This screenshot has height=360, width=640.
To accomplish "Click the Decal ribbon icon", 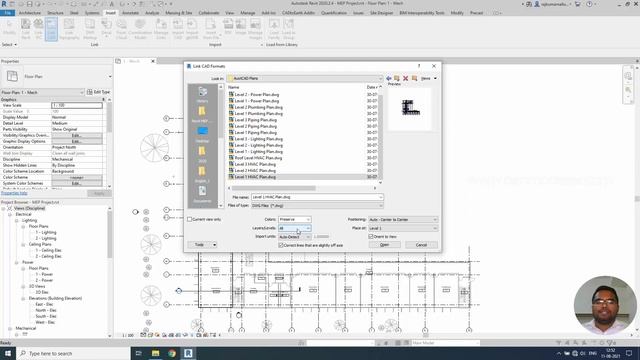I will point(106,29).
